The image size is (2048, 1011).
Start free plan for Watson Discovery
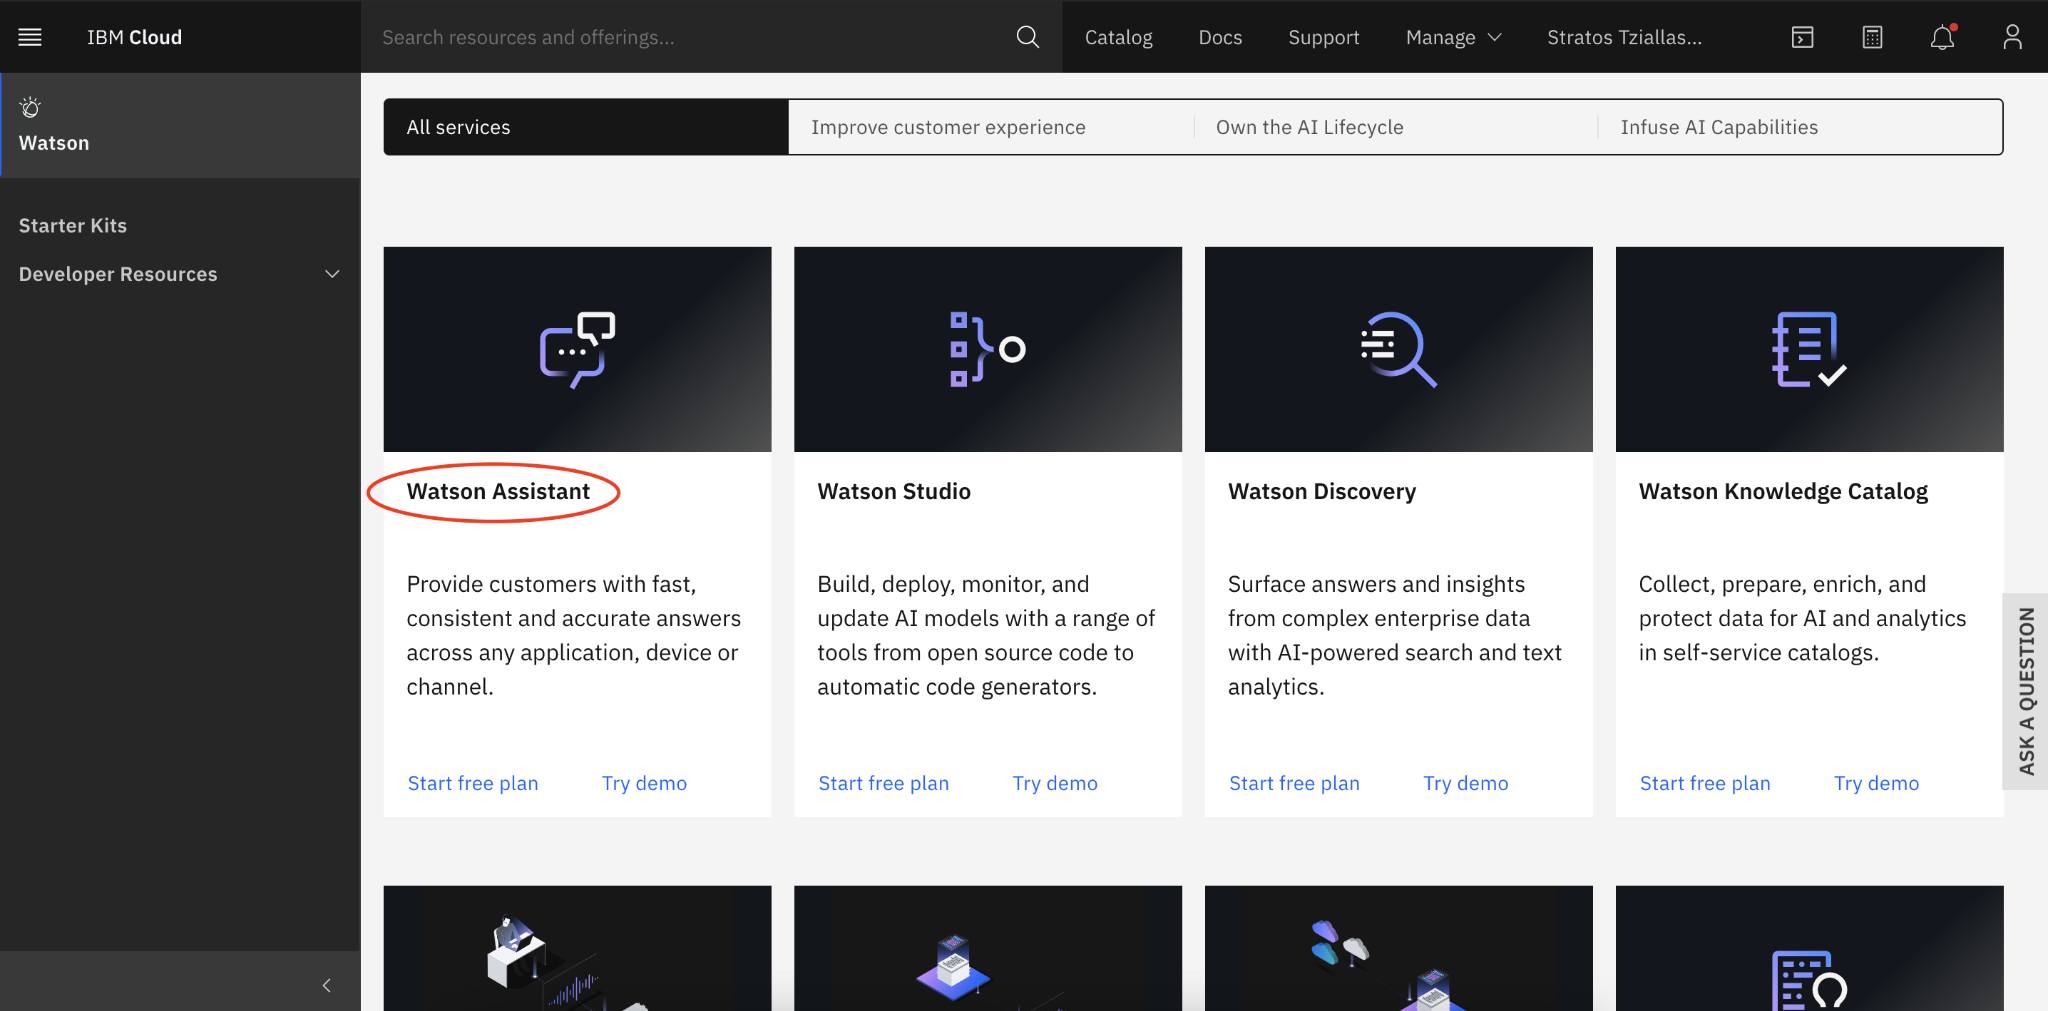(x=1294, y=783)
